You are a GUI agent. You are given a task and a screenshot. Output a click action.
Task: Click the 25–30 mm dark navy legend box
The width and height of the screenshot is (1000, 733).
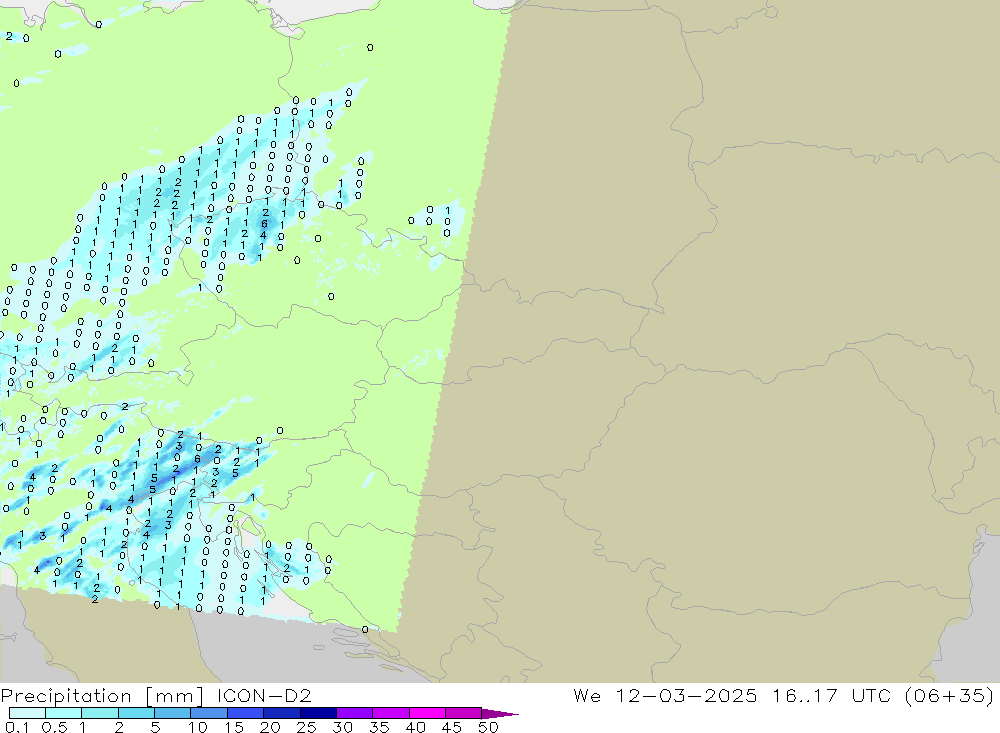pos(318,713)
